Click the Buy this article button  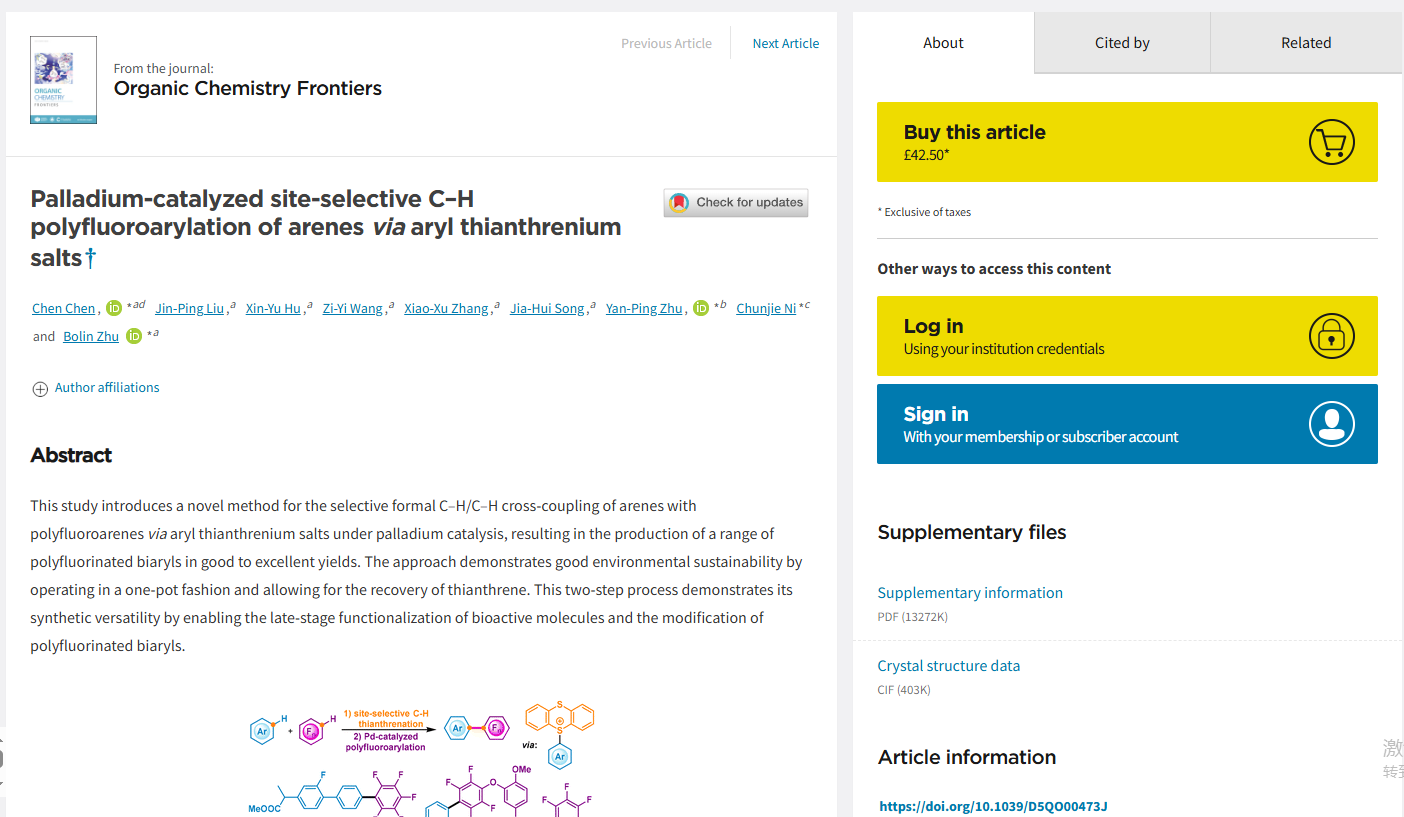tap(1127, 142)
